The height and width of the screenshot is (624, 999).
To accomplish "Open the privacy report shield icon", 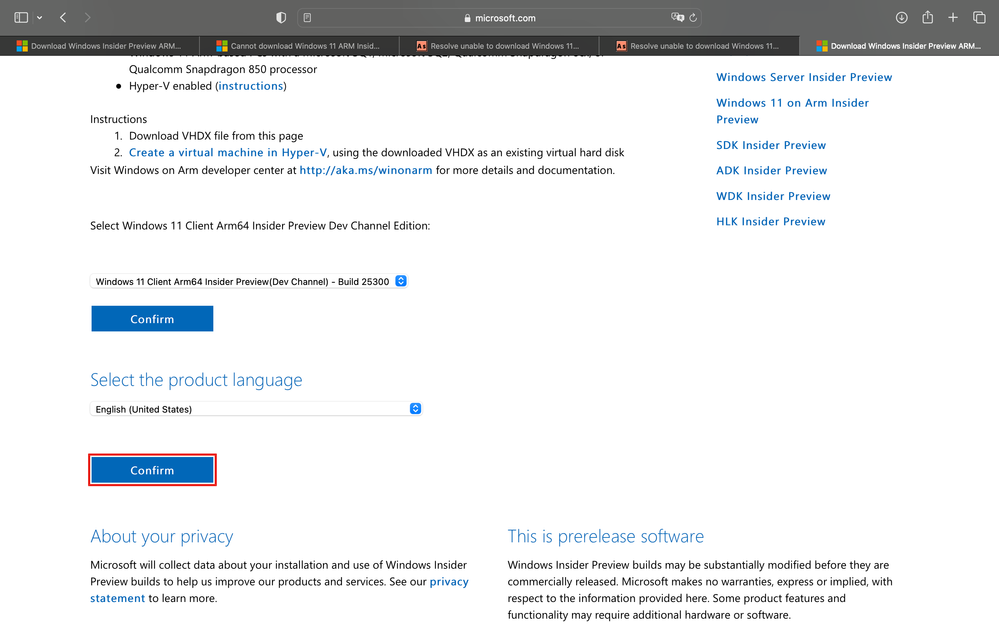I will (281, 18).
